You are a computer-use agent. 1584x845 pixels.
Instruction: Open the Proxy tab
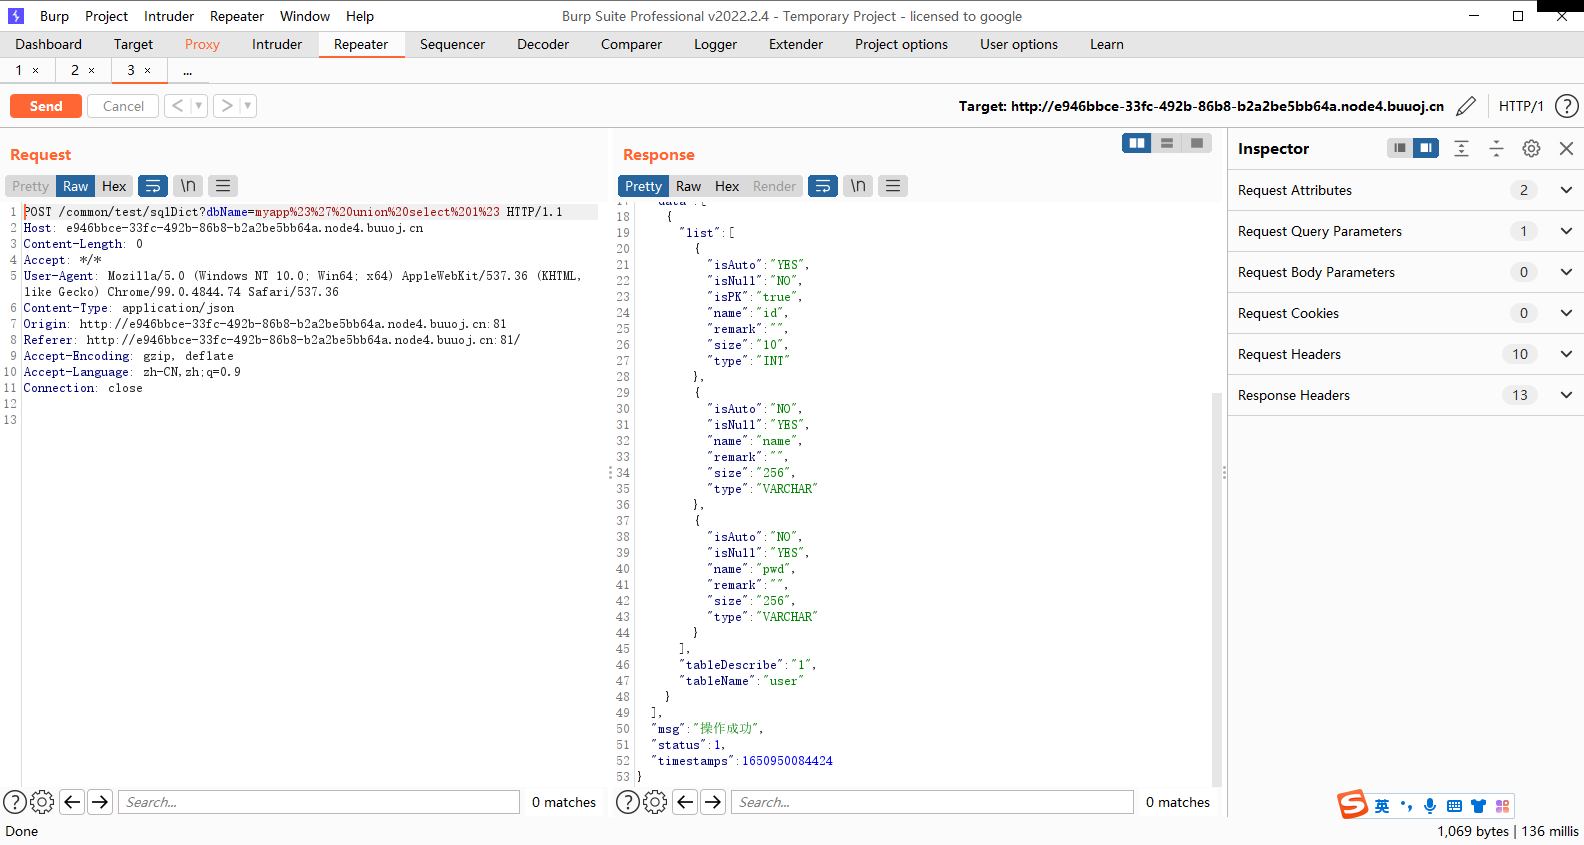[202, 44]
